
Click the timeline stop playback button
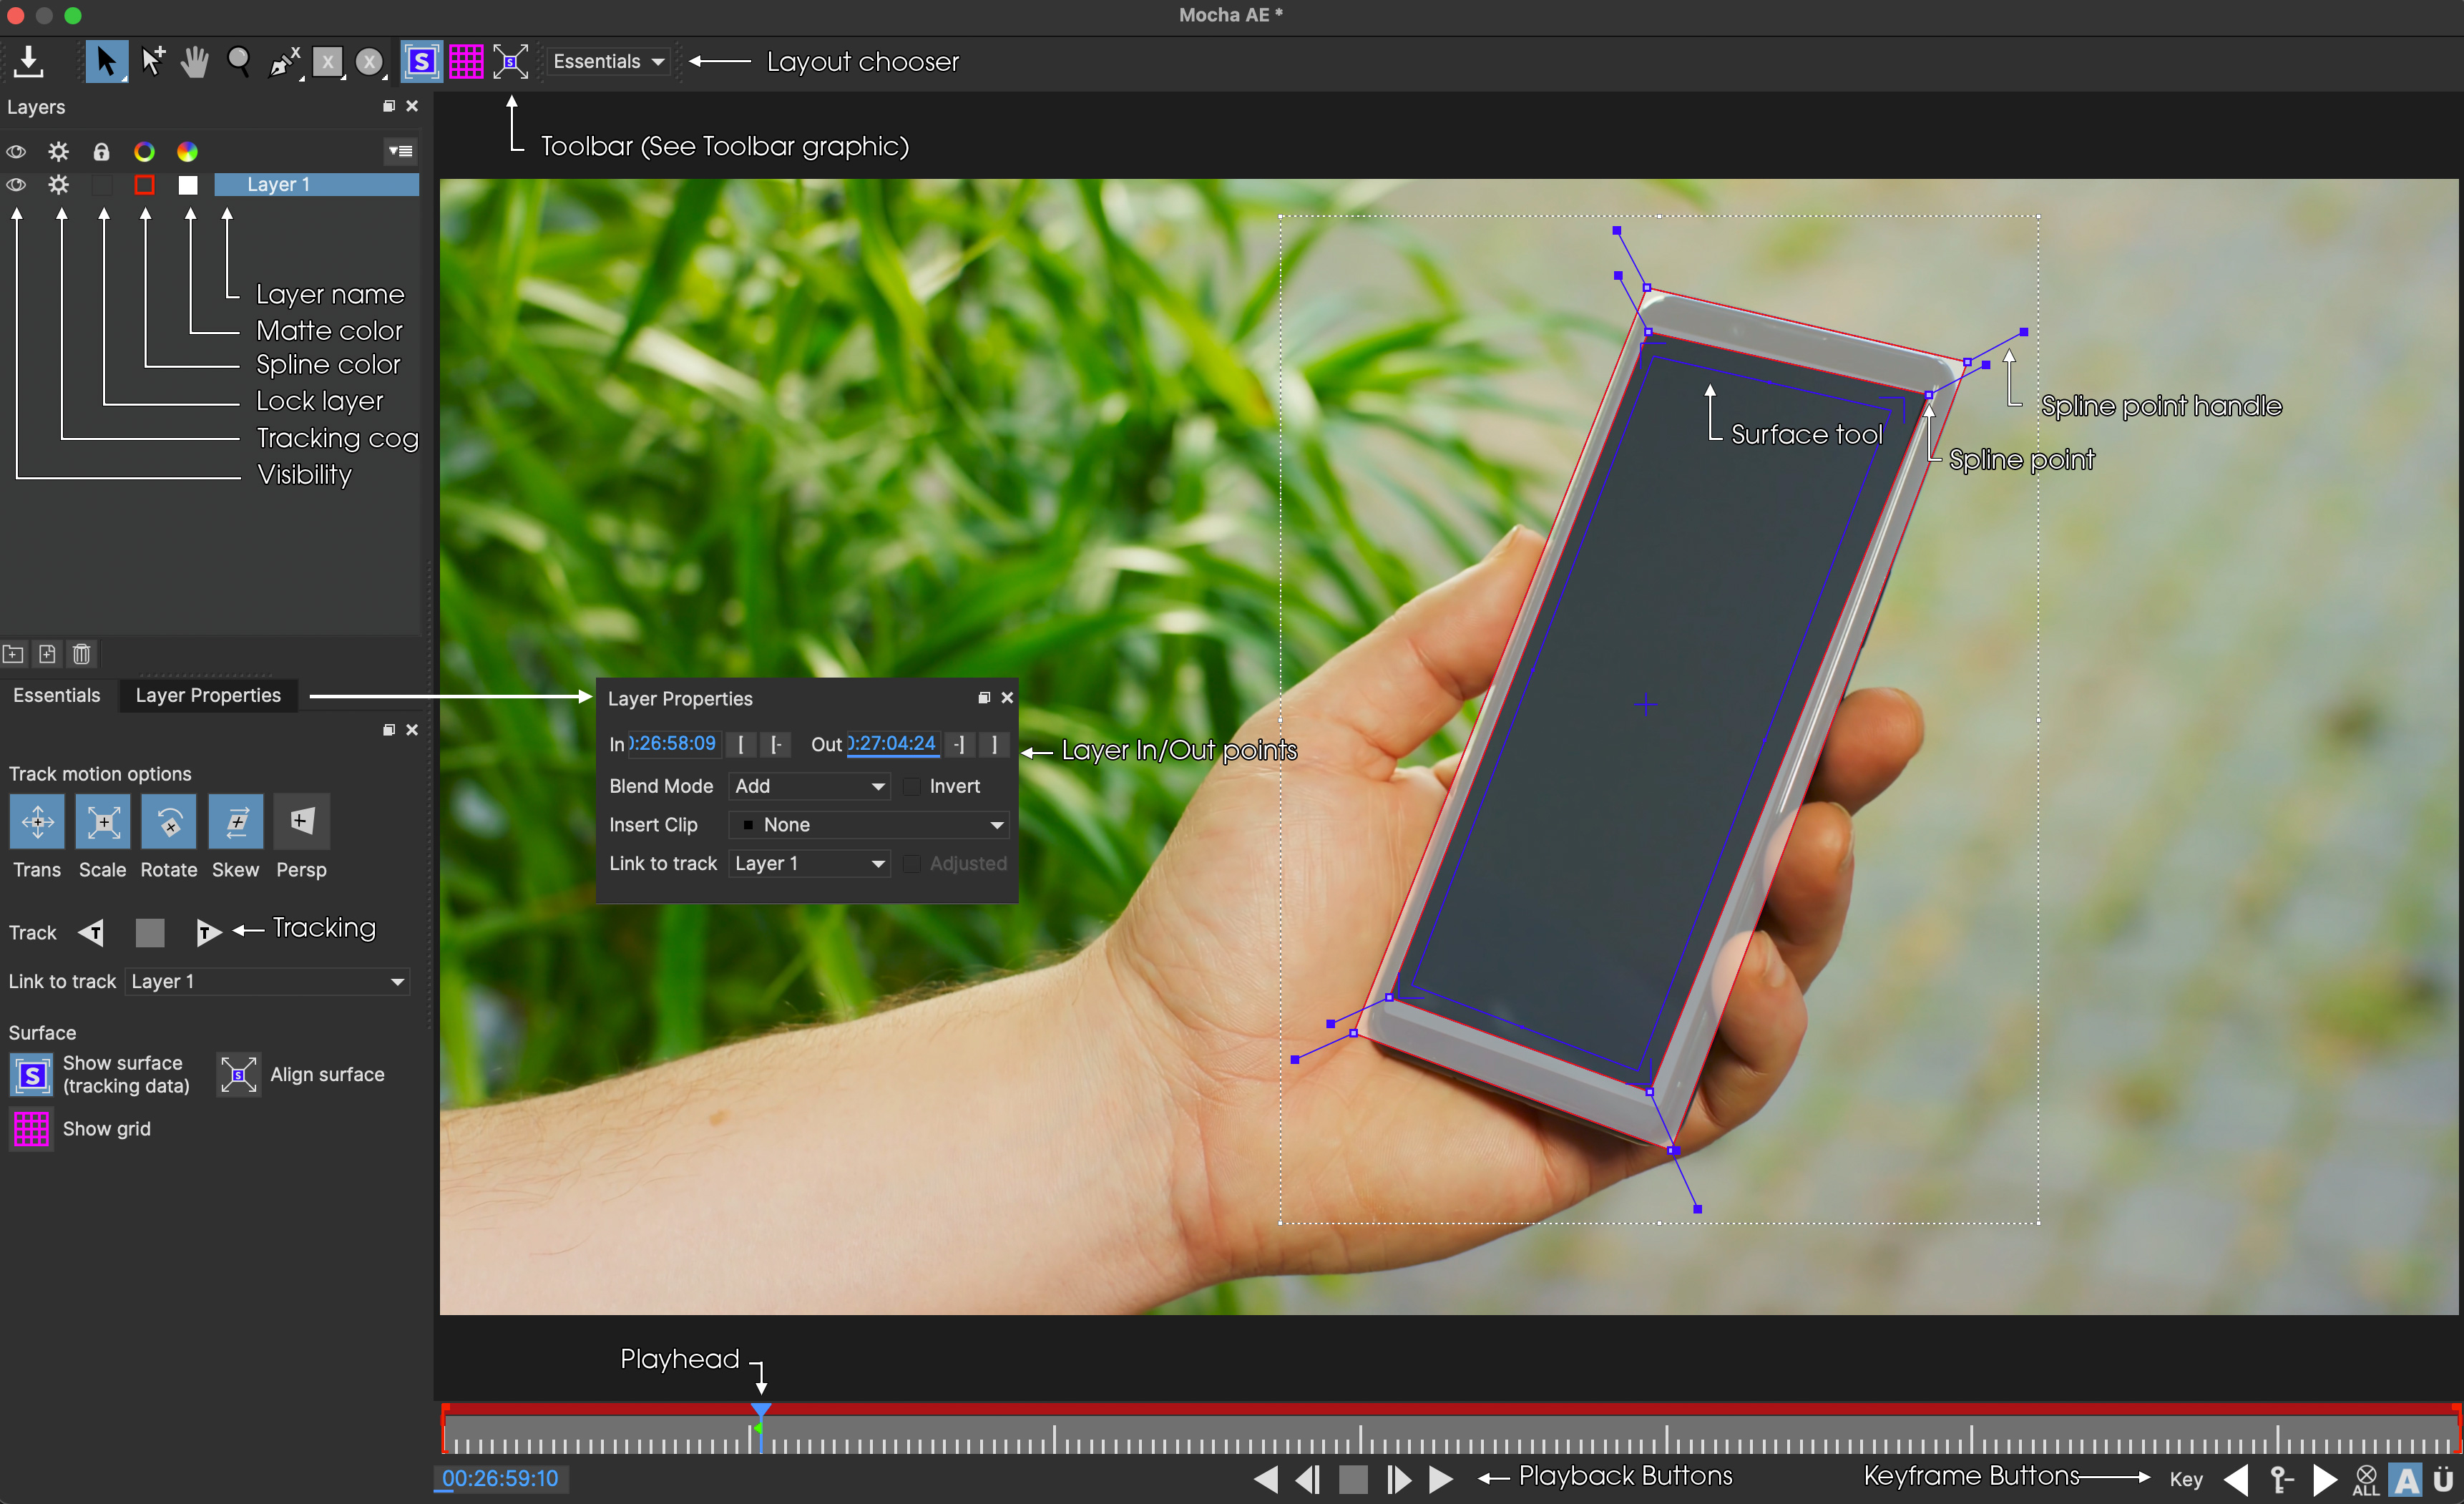[1353, 1478]
